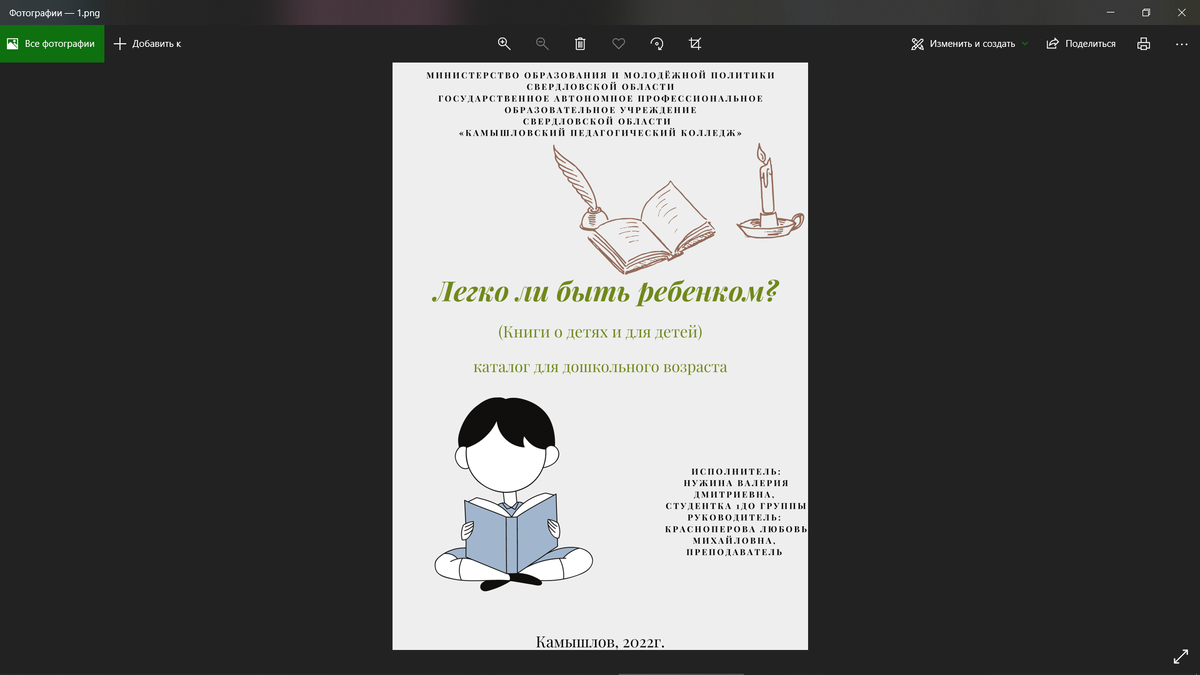
Task: Rotate the image with rotate icon
Action: tap(657, 44)
